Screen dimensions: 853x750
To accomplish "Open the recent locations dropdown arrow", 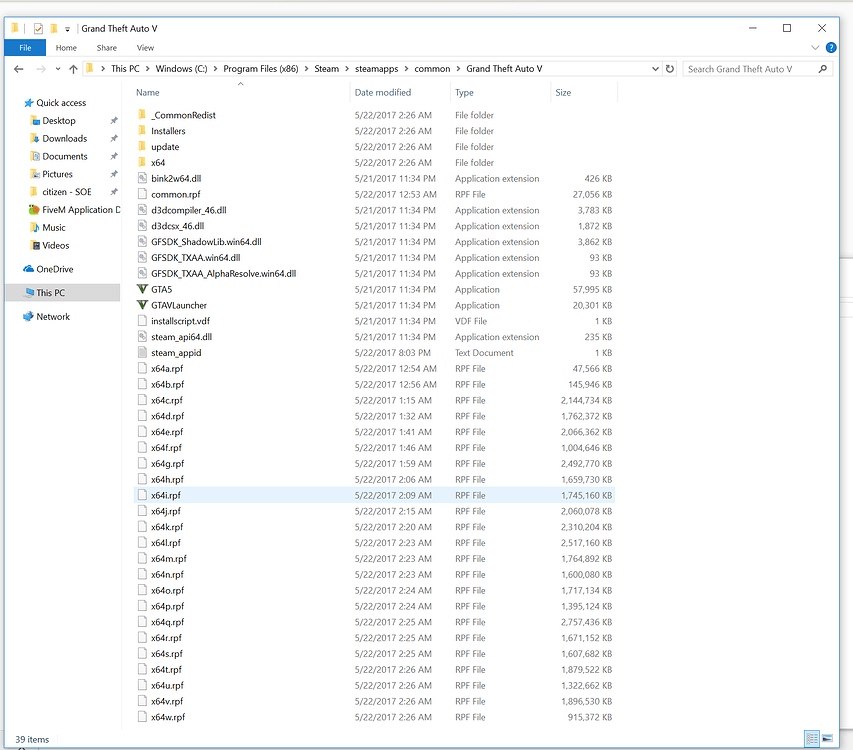I will 58,69.
